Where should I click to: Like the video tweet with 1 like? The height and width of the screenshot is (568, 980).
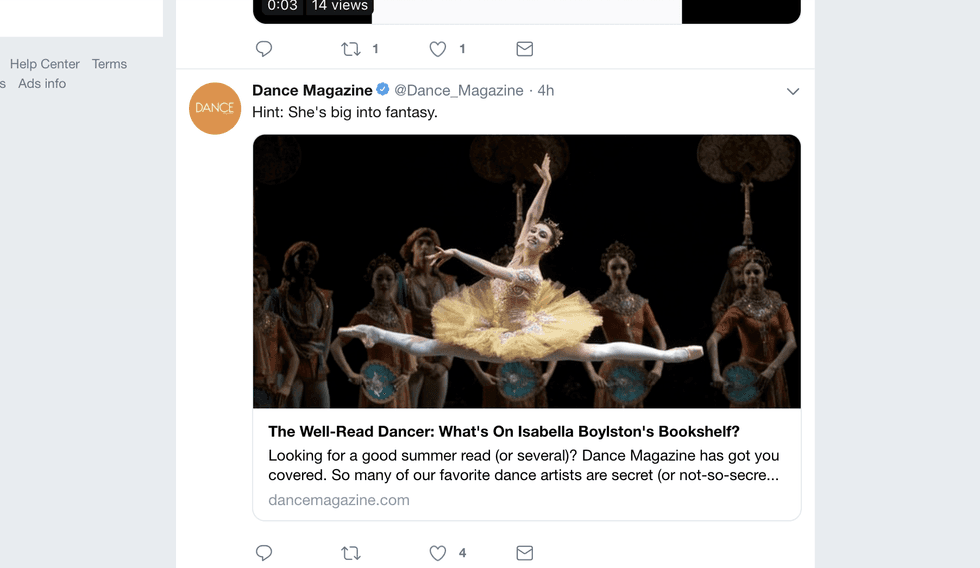(437, 49)
